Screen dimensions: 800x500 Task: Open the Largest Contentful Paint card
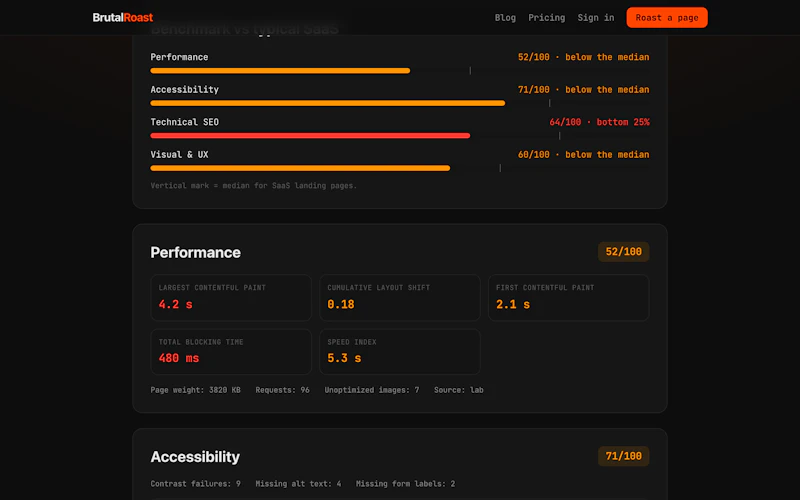click(x=231, y=297)
